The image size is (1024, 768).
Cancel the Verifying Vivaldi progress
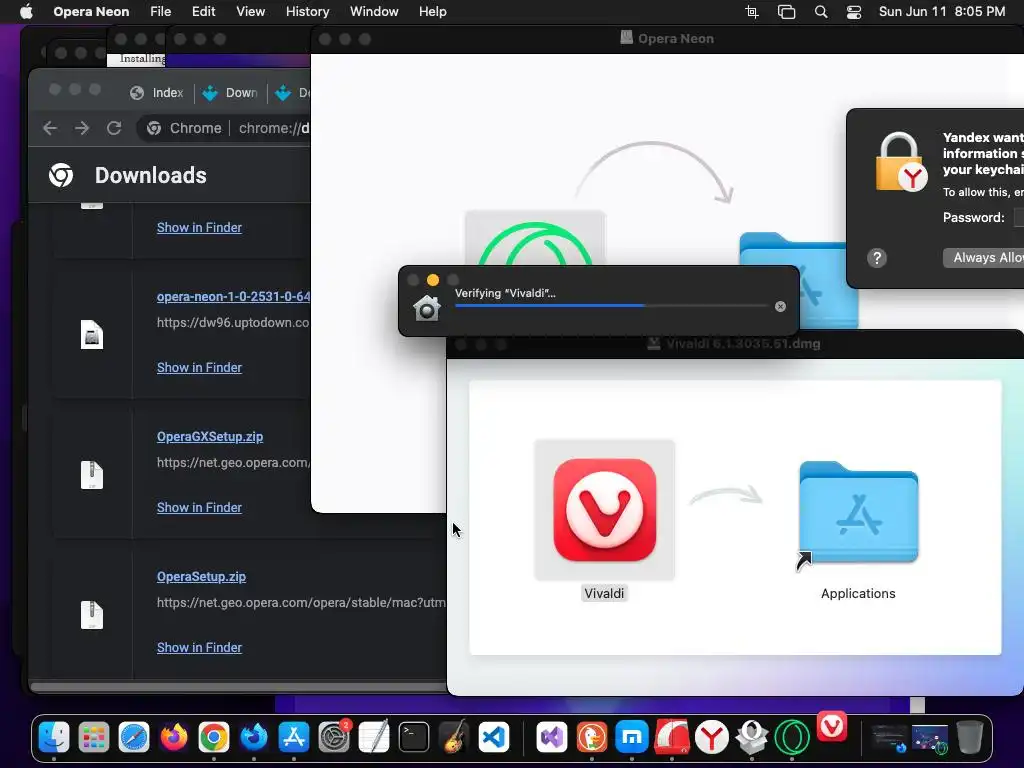tap(780, 306)
